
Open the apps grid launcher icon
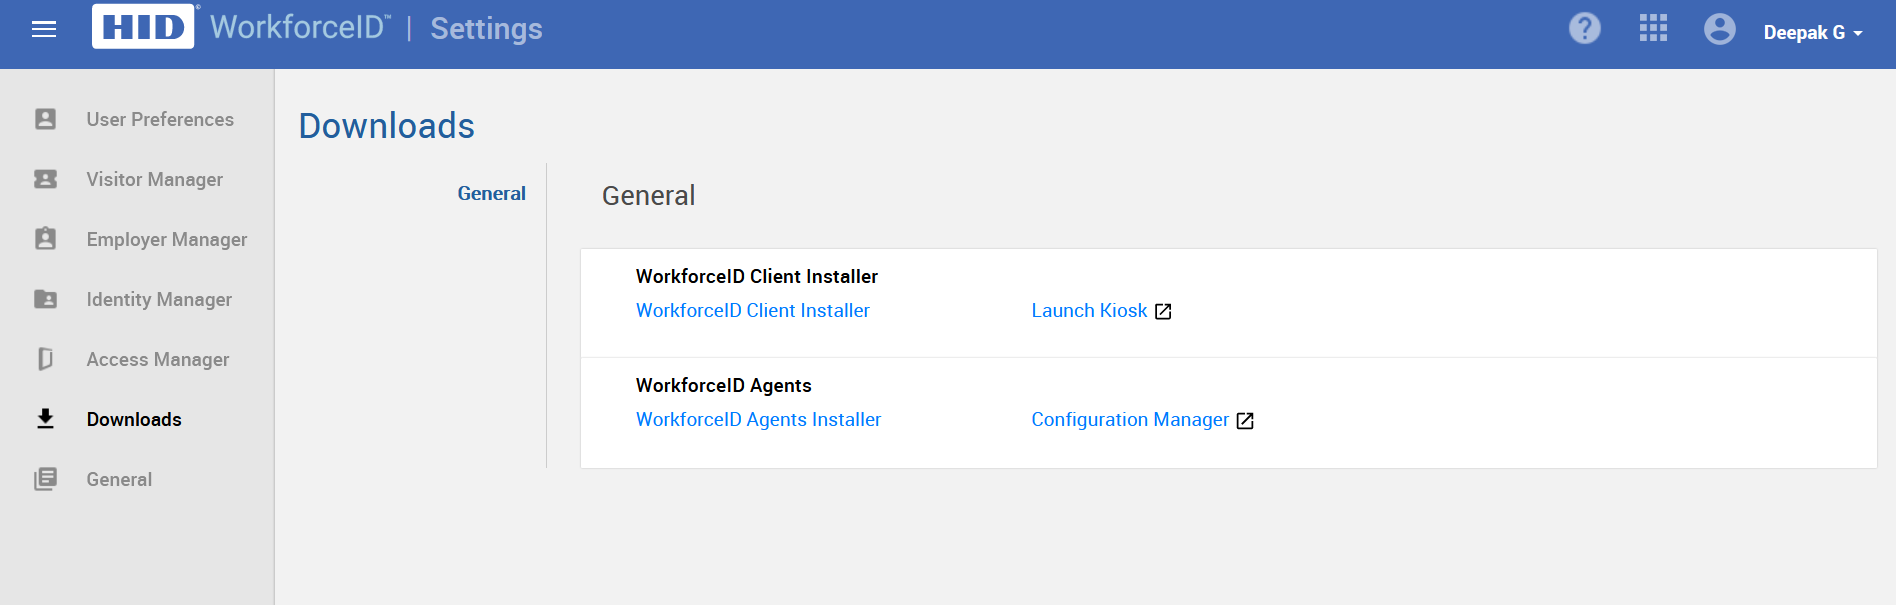1653,28
